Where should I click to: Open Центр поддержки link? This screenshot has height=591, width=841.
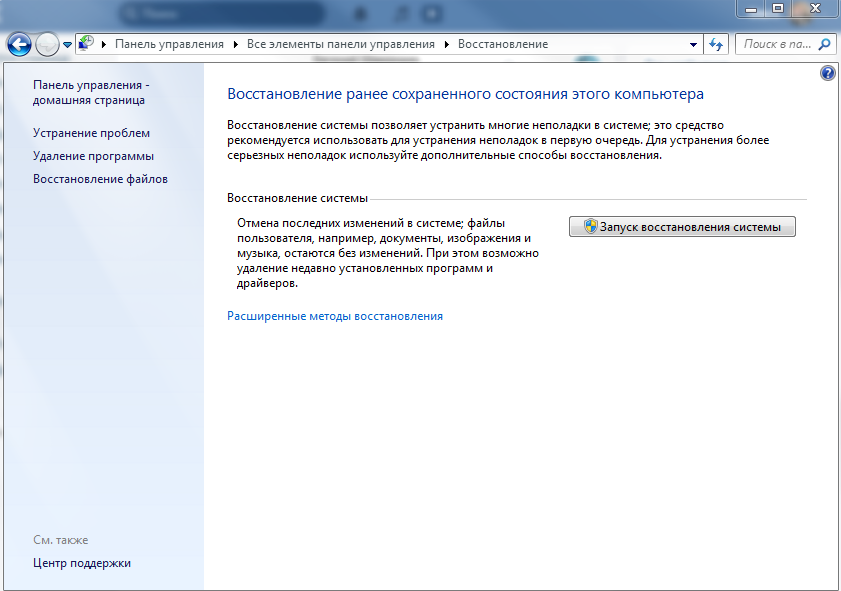click(82, 563)
